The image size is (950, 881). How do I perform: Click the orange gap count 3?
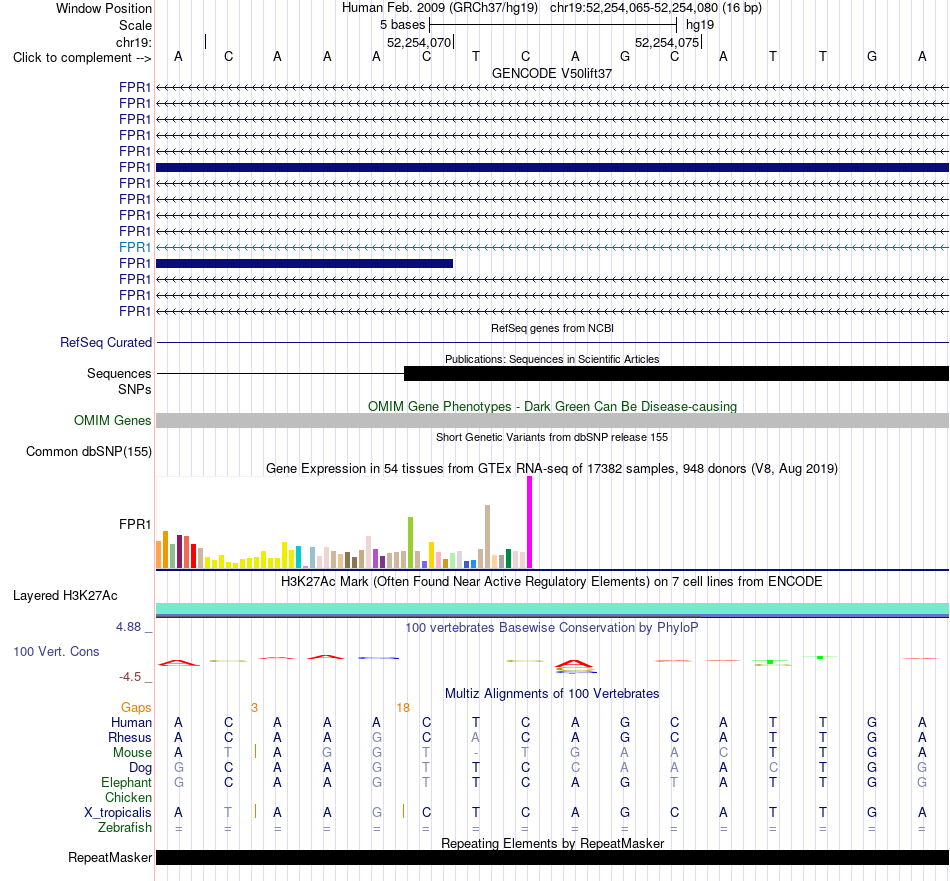254,708
